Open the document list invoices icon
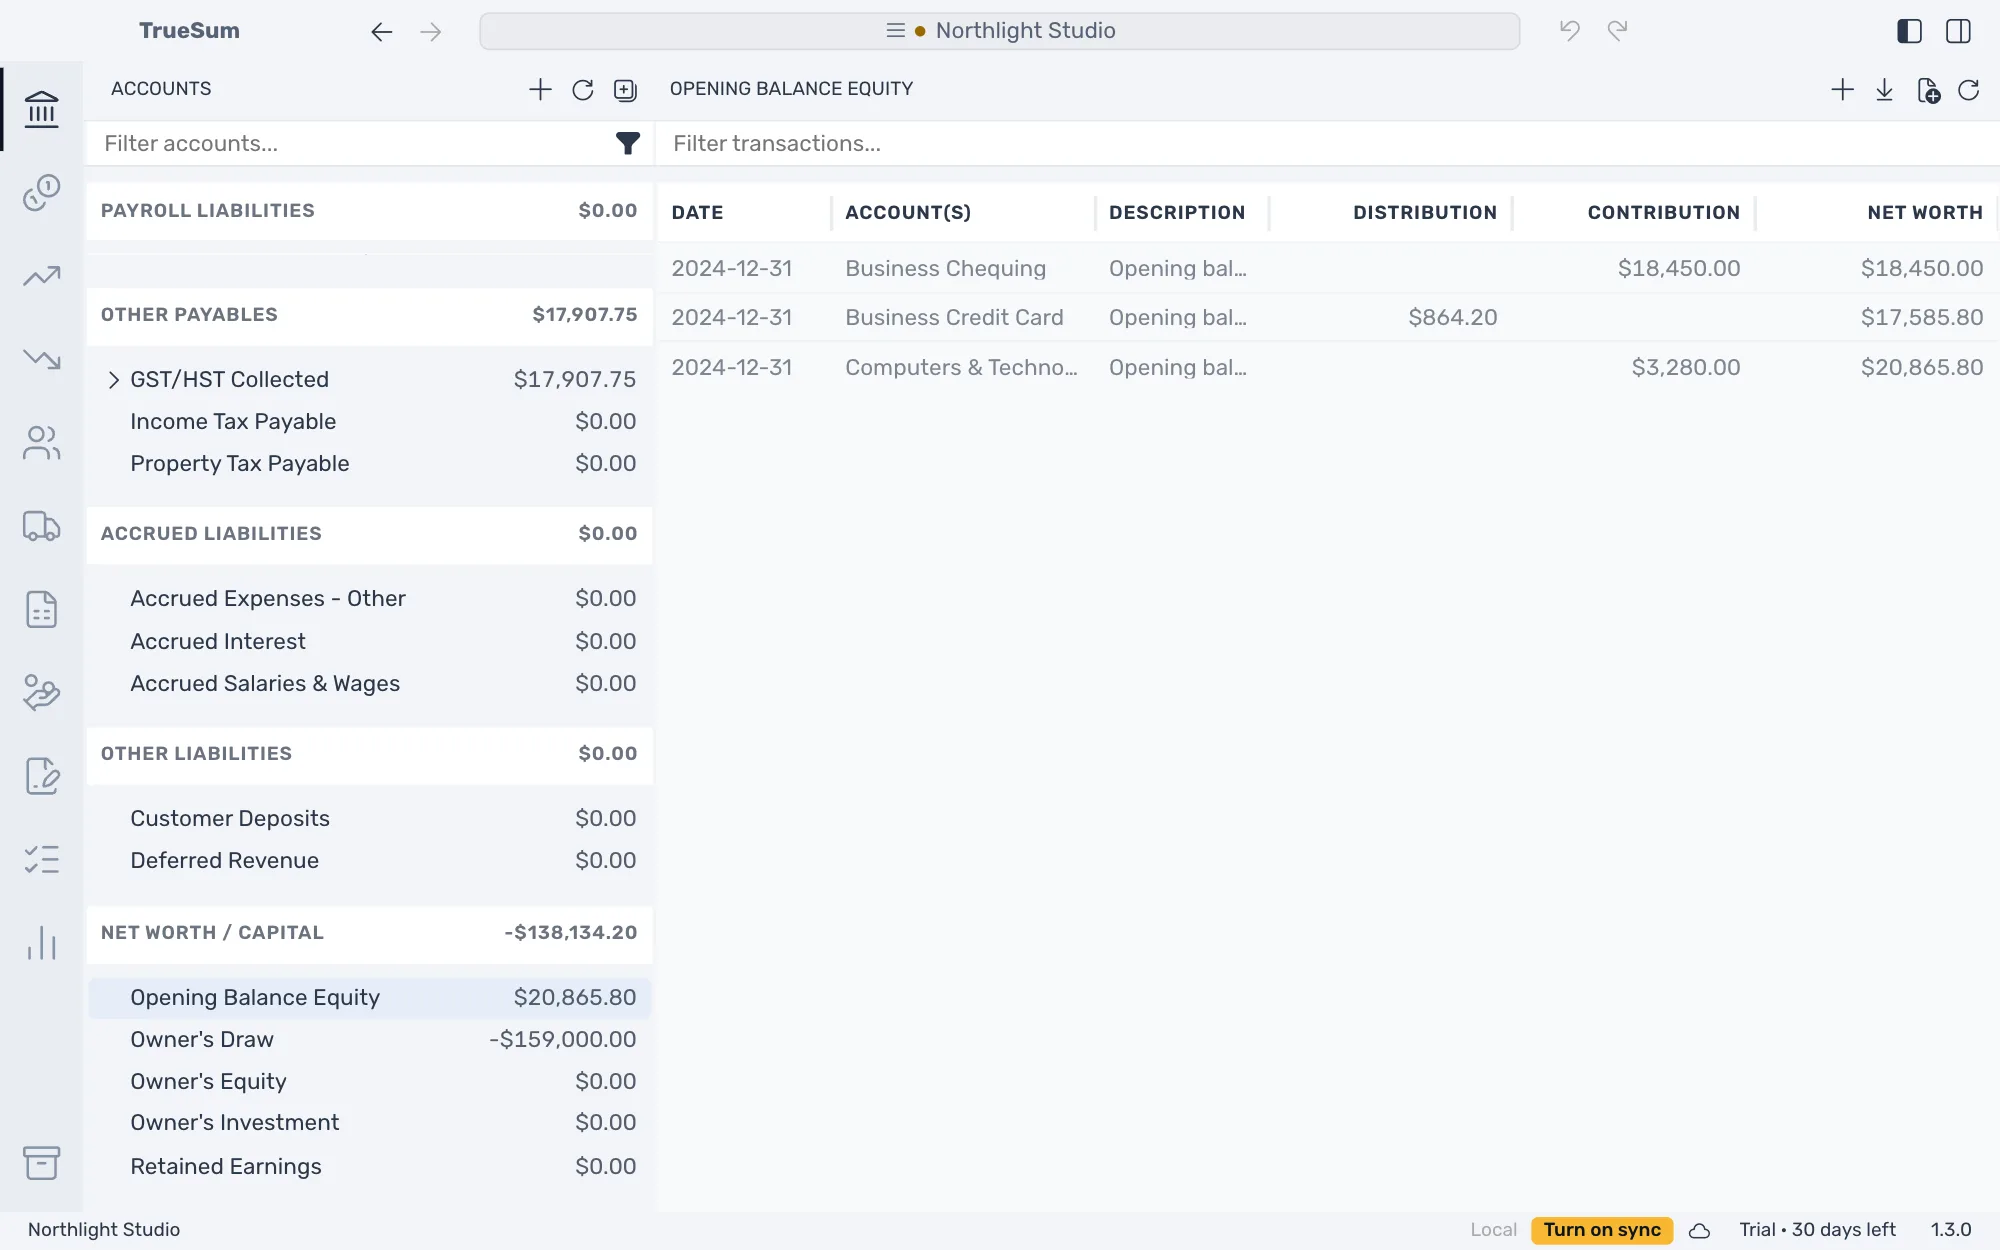 (x=41, y=609)
